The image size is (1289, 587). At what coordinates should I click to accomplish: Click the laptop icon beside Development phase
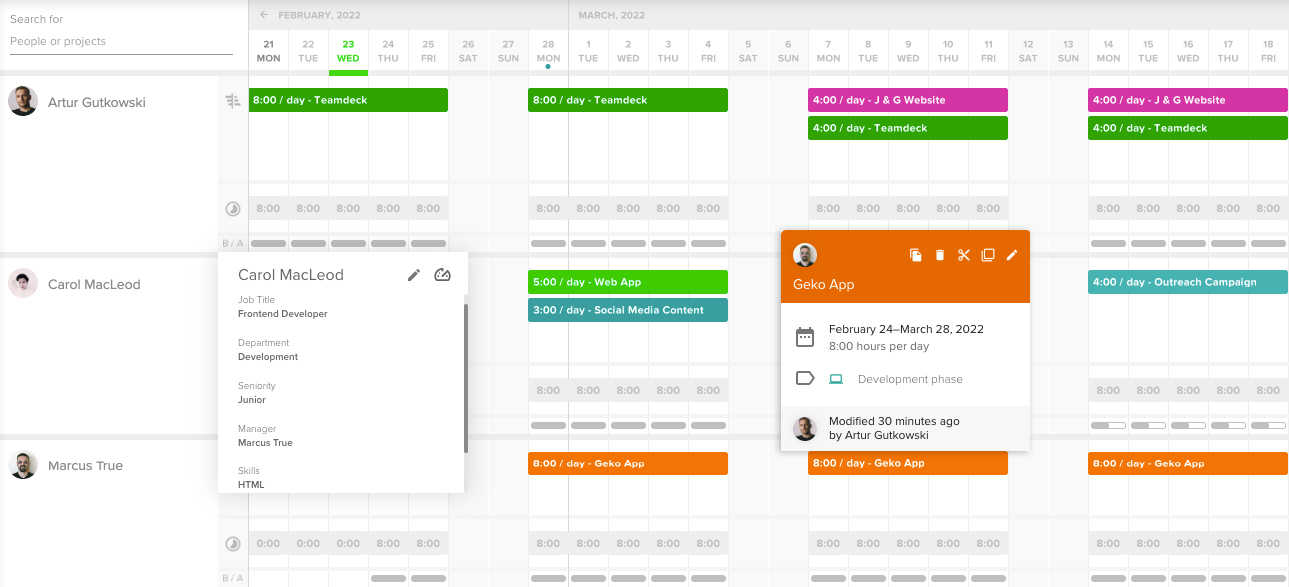tap(837, 379)
